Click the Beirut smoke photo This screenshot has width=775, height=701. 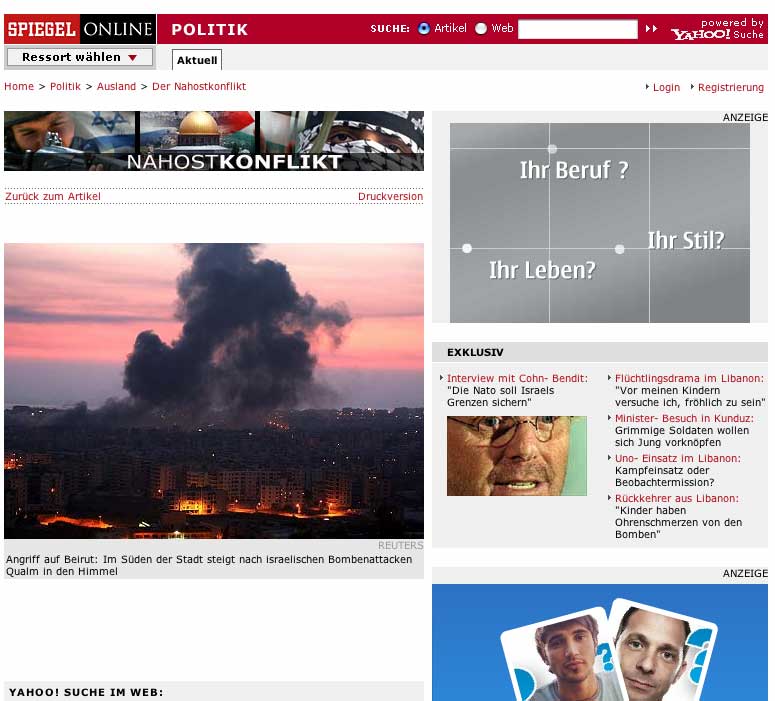click(x=213, y=390)
